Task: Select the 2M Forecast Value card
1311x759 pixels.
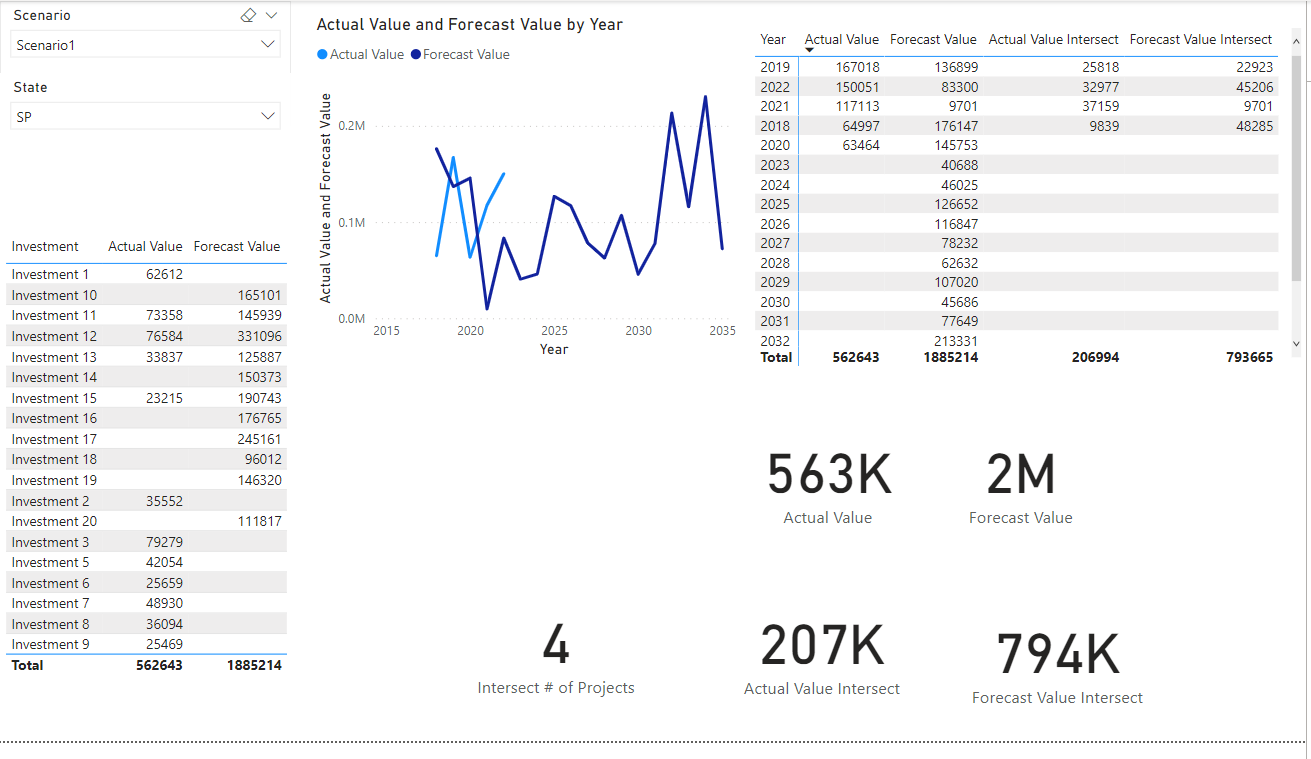Action: (x=1021, y=488)
